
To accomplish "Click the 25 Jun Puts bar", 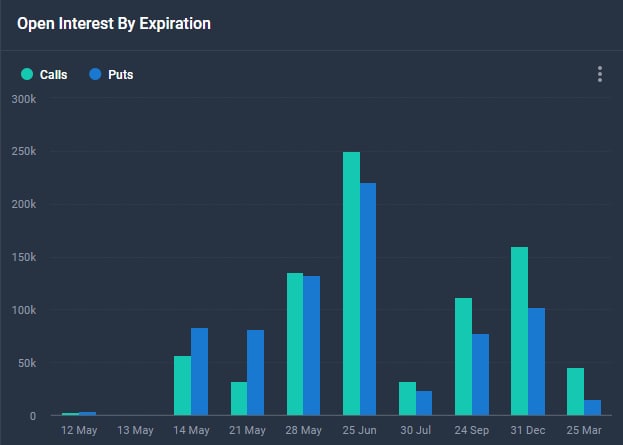I will tap(368, 299).
